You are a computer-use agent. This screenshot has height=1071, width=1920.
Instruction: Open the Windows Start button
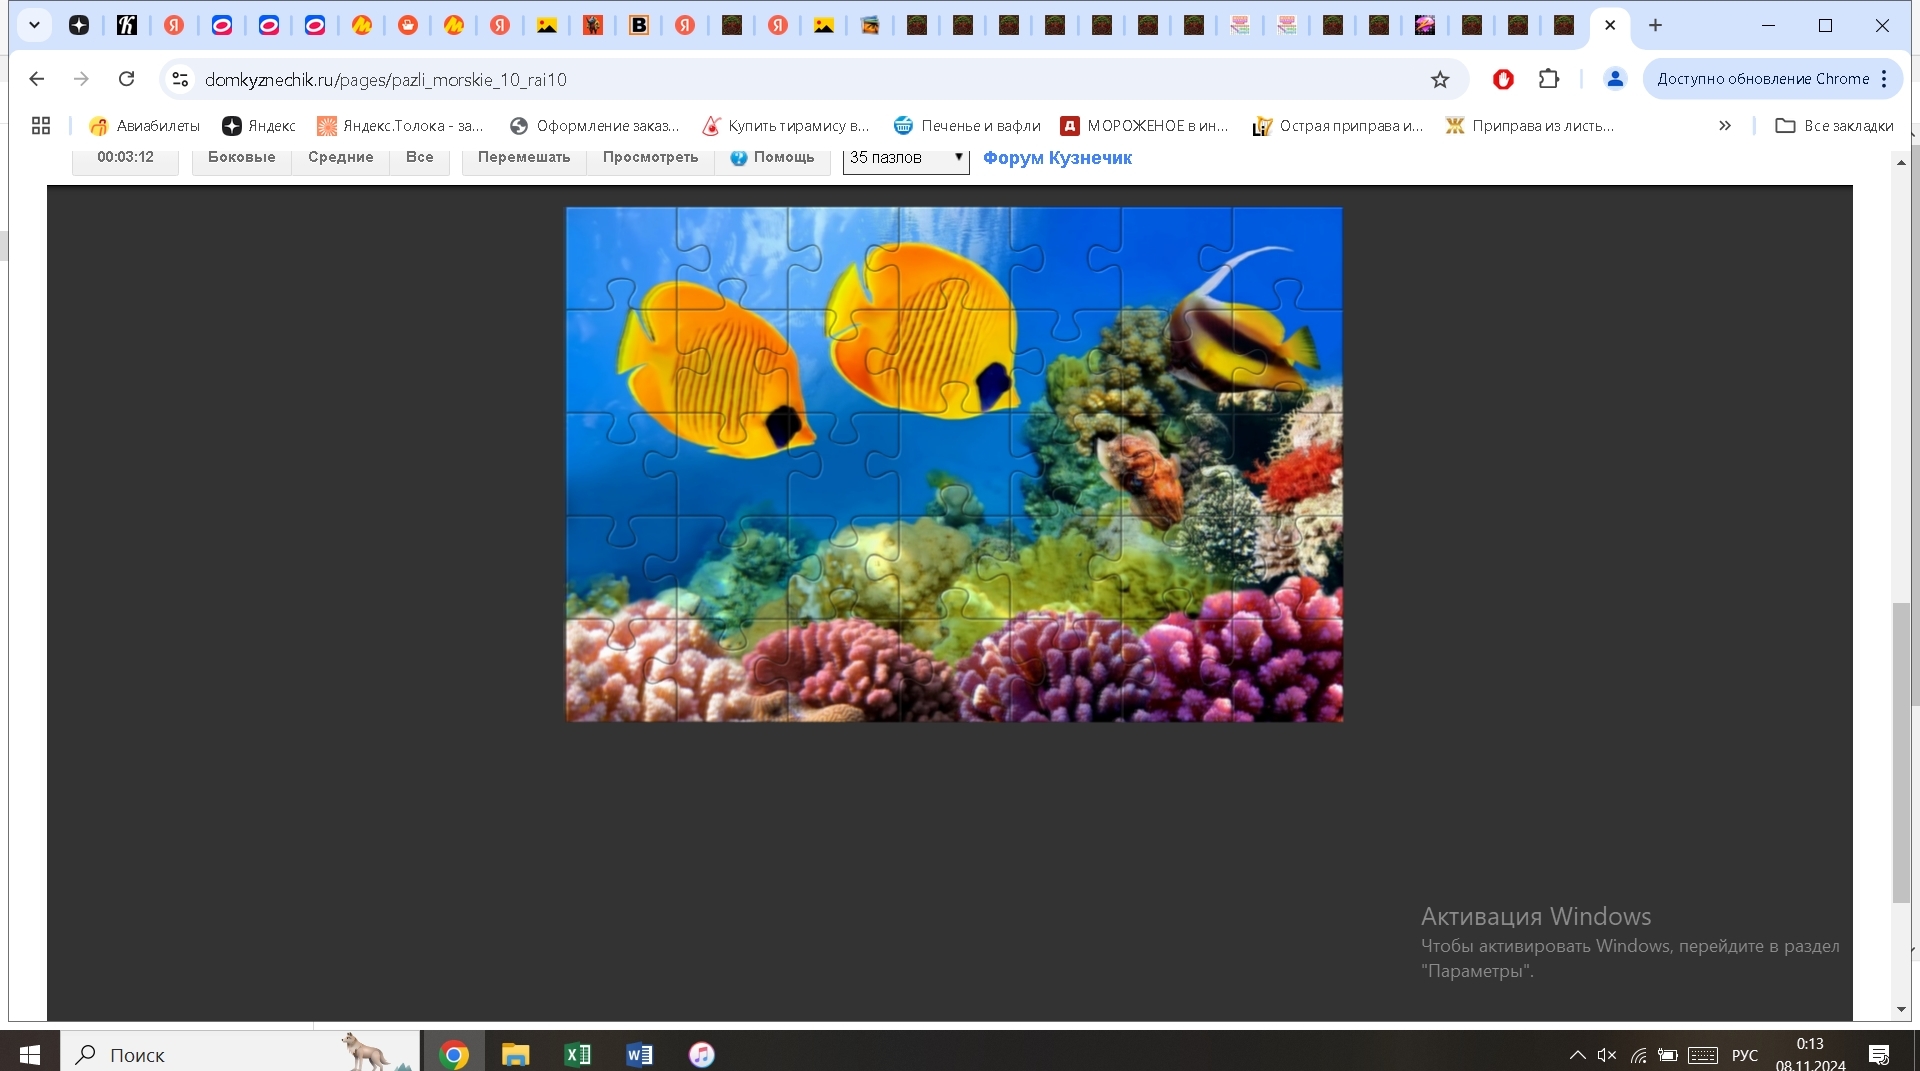30,1054
